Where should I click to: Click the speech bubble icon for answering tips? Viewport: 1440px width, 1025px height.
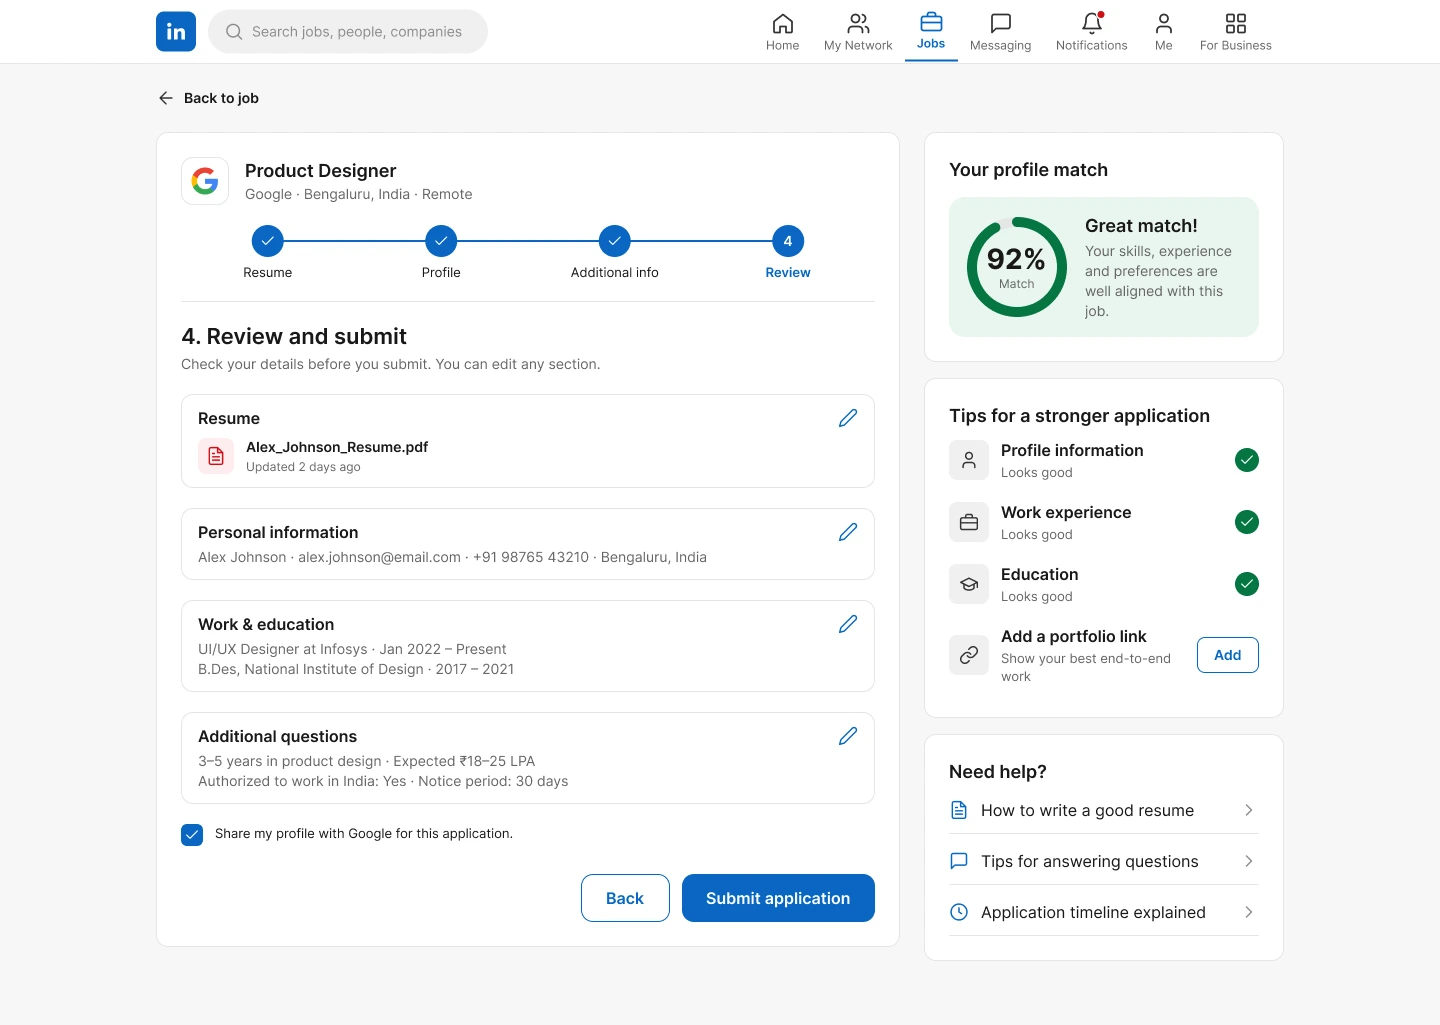(959, 861)
